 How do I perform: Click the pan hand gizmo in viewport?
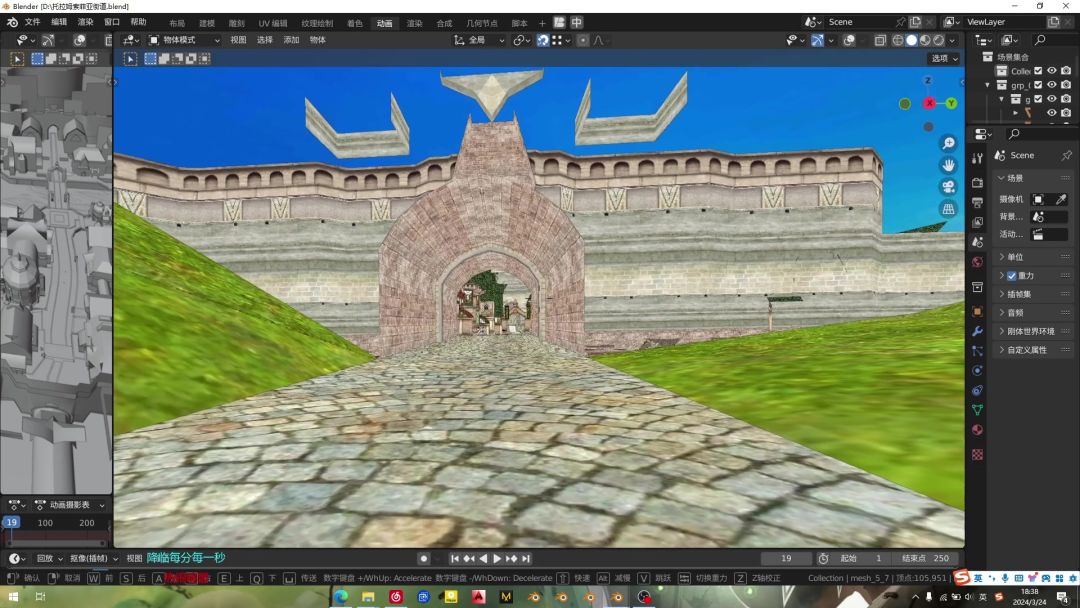pos(948,165)
